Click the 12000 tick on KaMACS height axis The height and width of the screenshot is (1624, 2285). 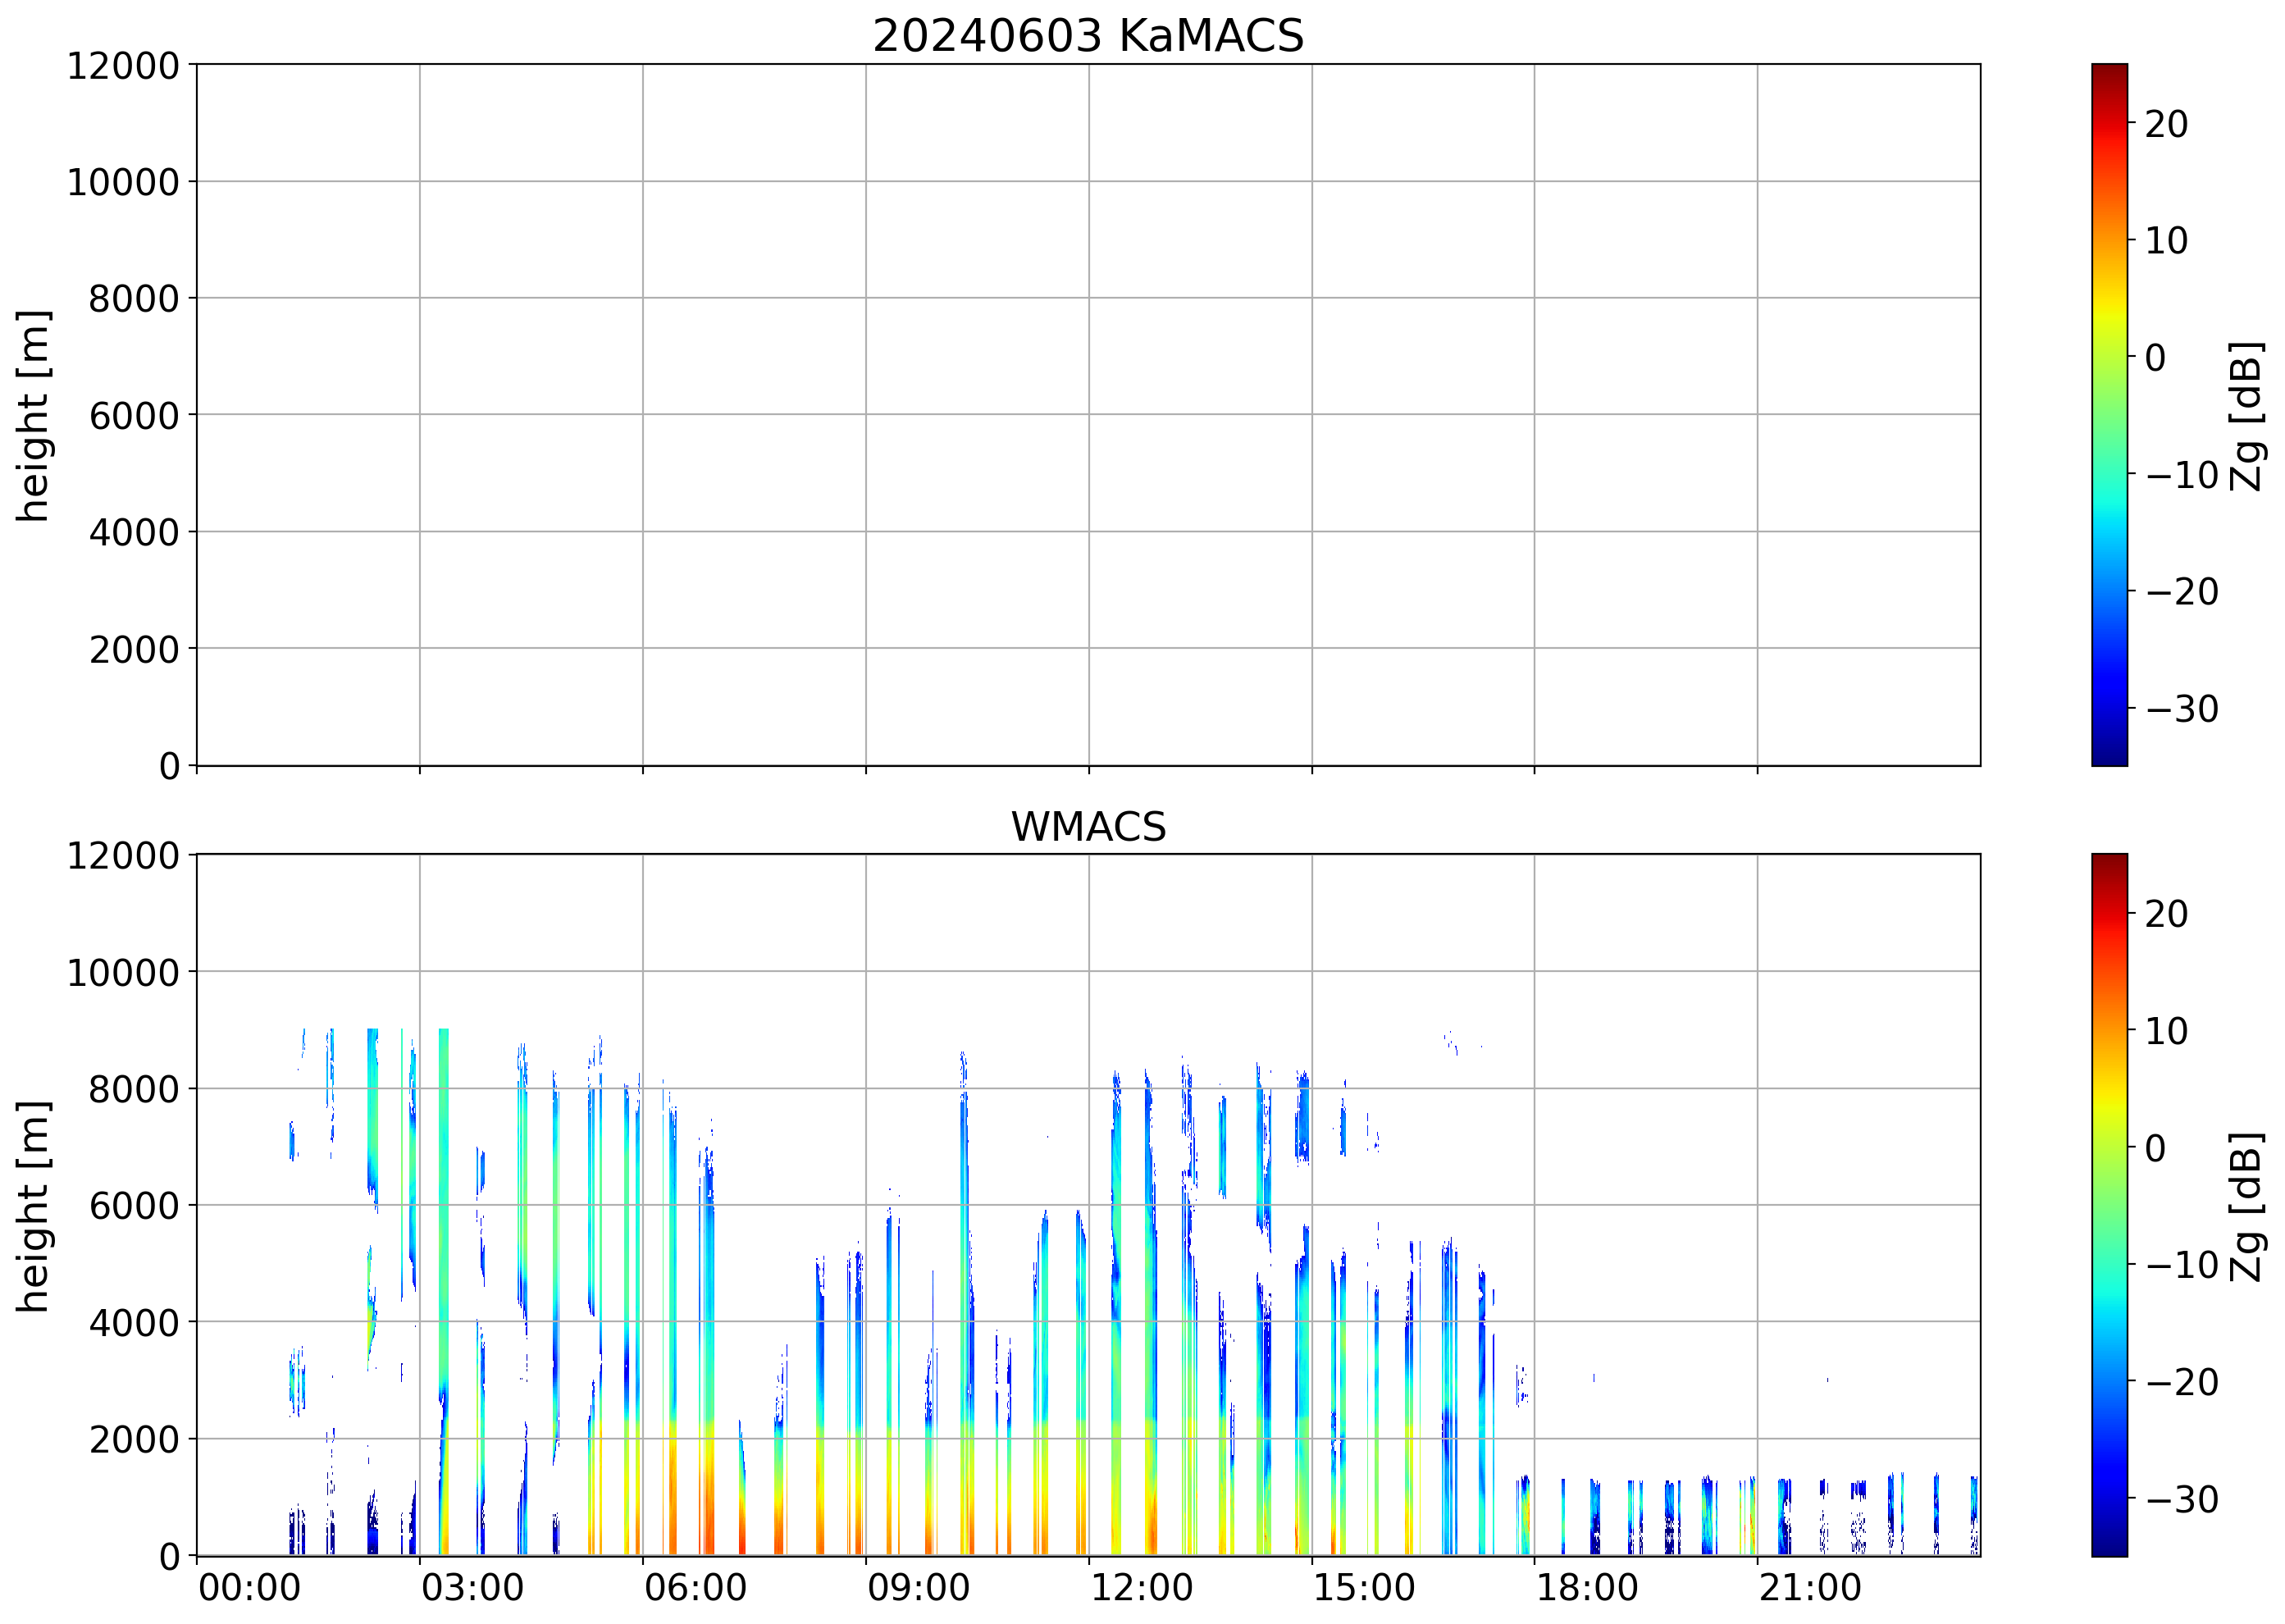click(122, 66)
